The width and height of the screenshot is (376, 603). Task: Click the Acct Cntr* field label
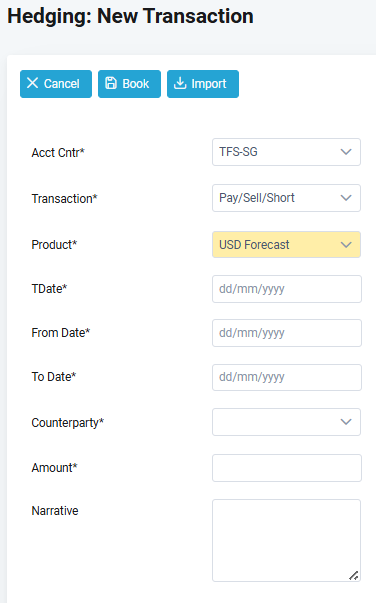point(58,153)
